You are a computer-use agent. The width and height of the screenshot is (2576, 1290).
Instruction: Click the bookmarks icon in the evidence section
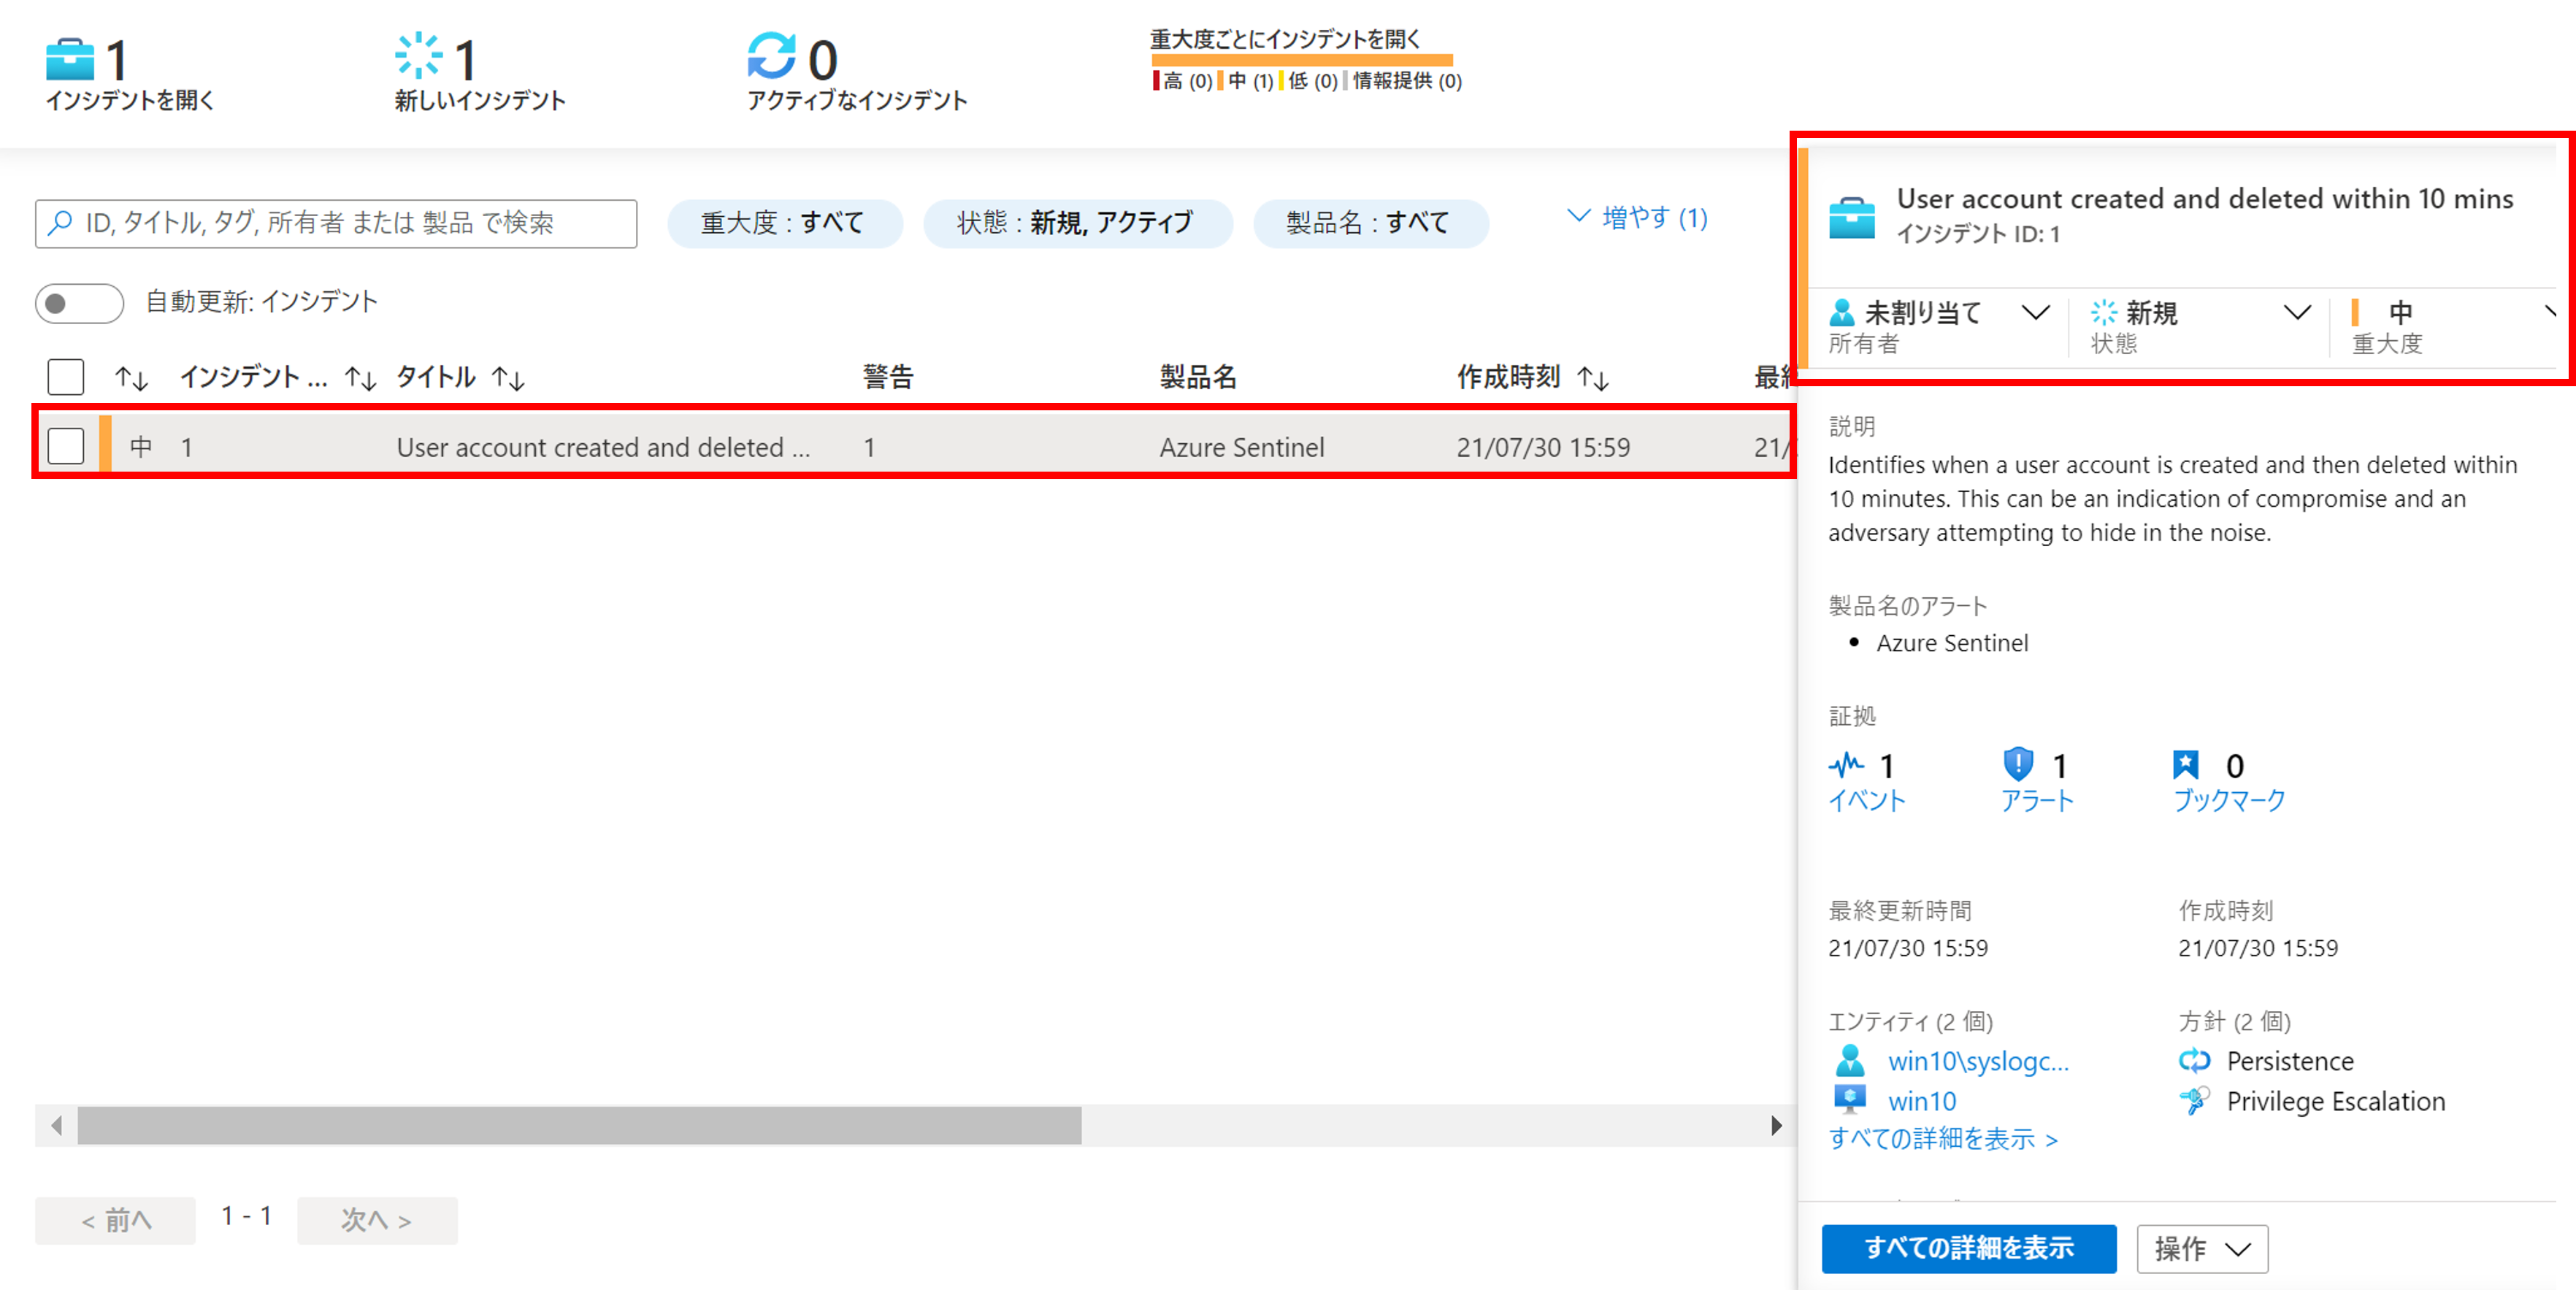coord(2186,765)
